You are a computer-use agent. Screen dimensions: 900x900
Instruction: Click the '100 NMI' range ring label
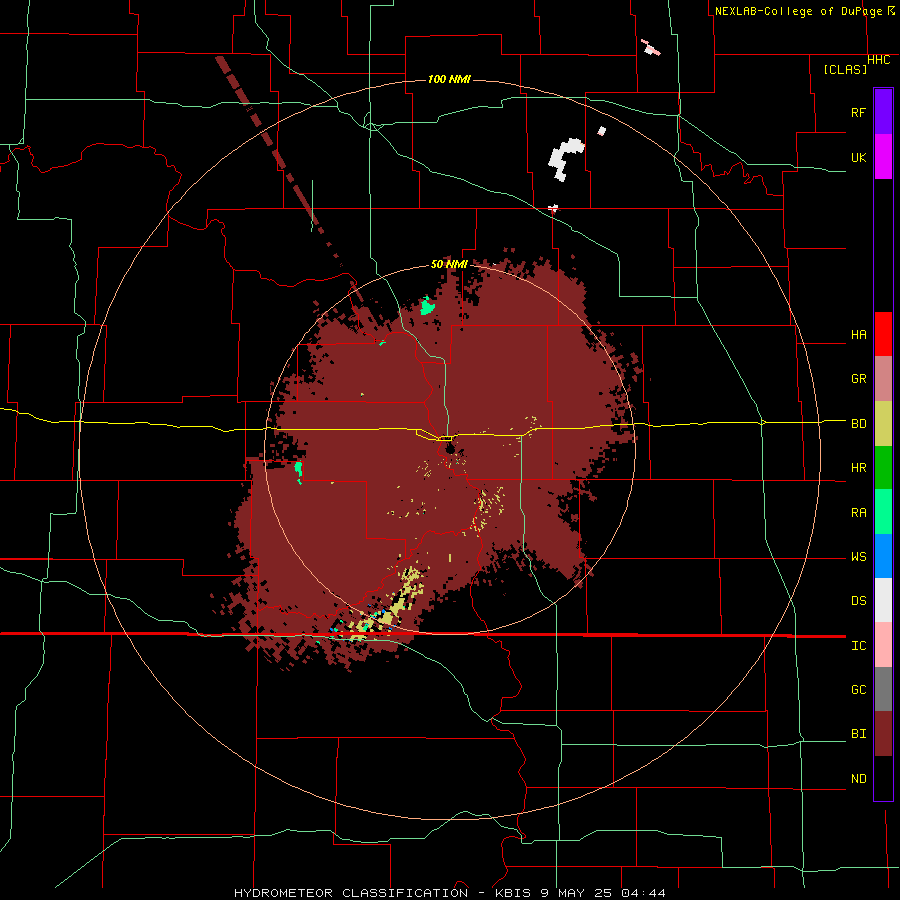pos(449,79)
